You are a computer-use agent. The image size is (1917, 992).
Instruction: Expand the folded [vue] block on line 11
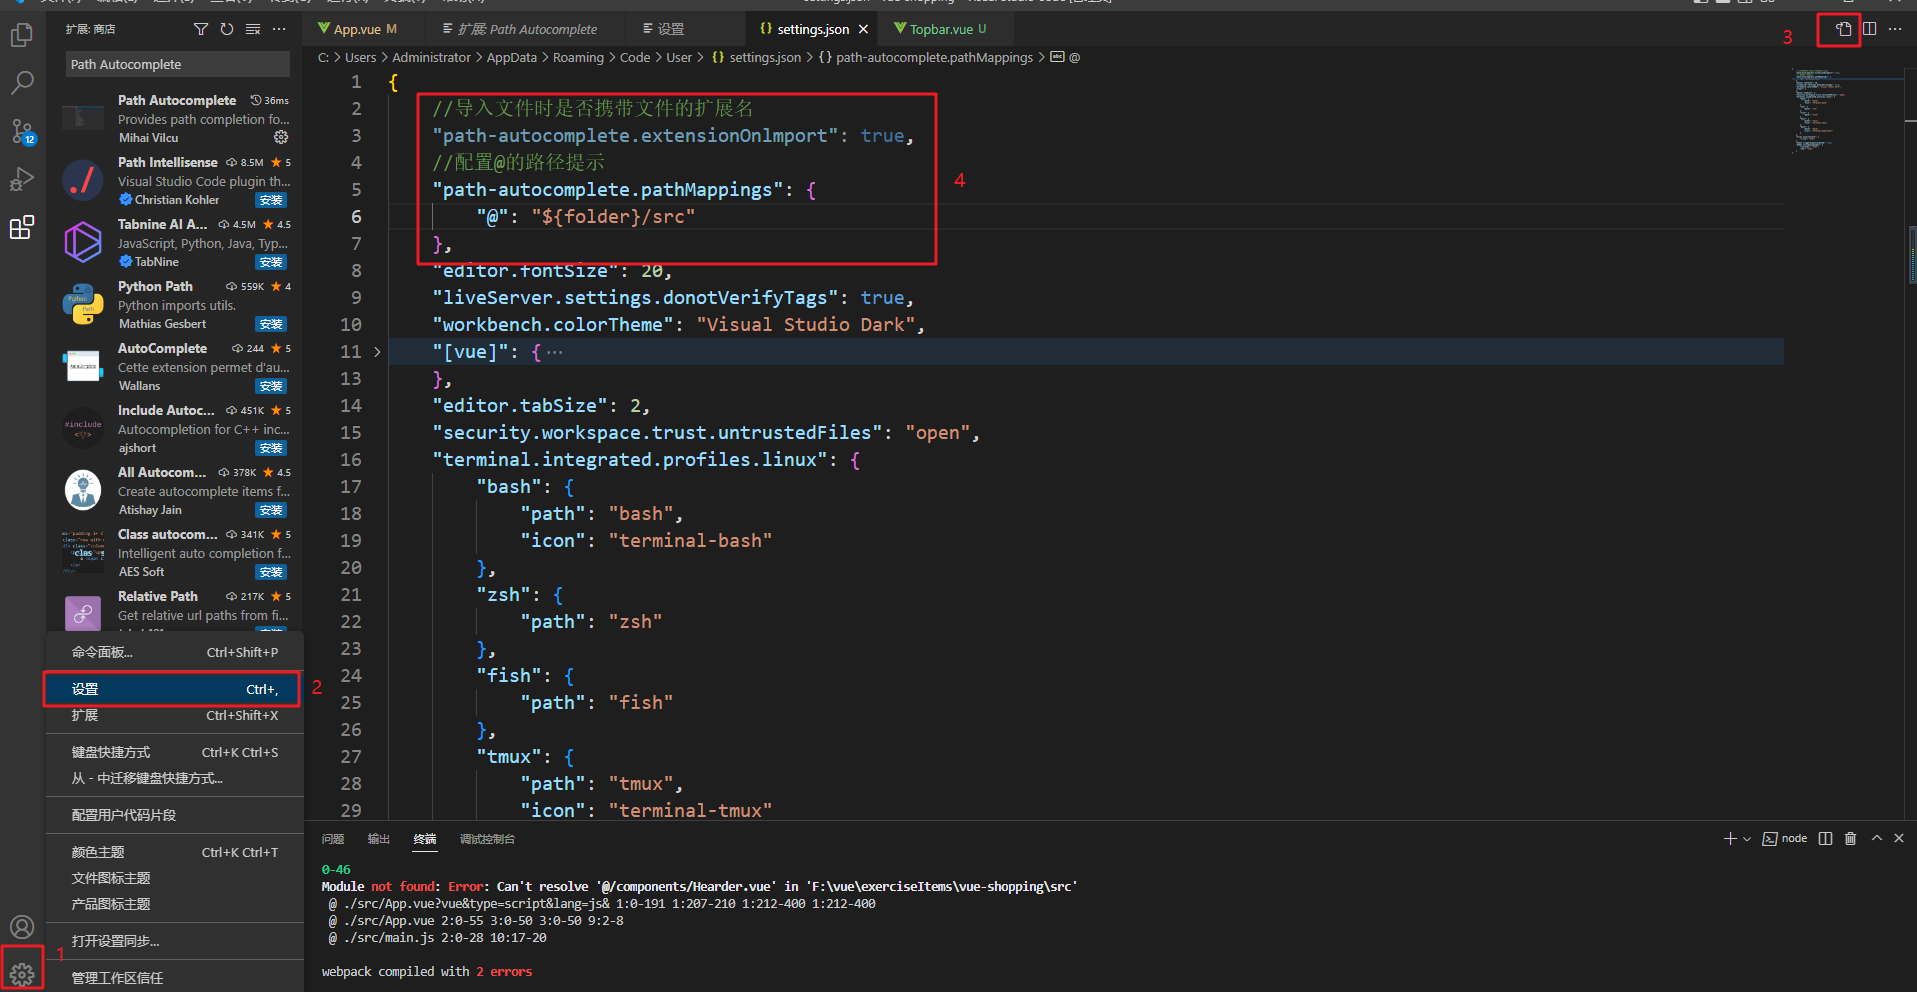377,352
